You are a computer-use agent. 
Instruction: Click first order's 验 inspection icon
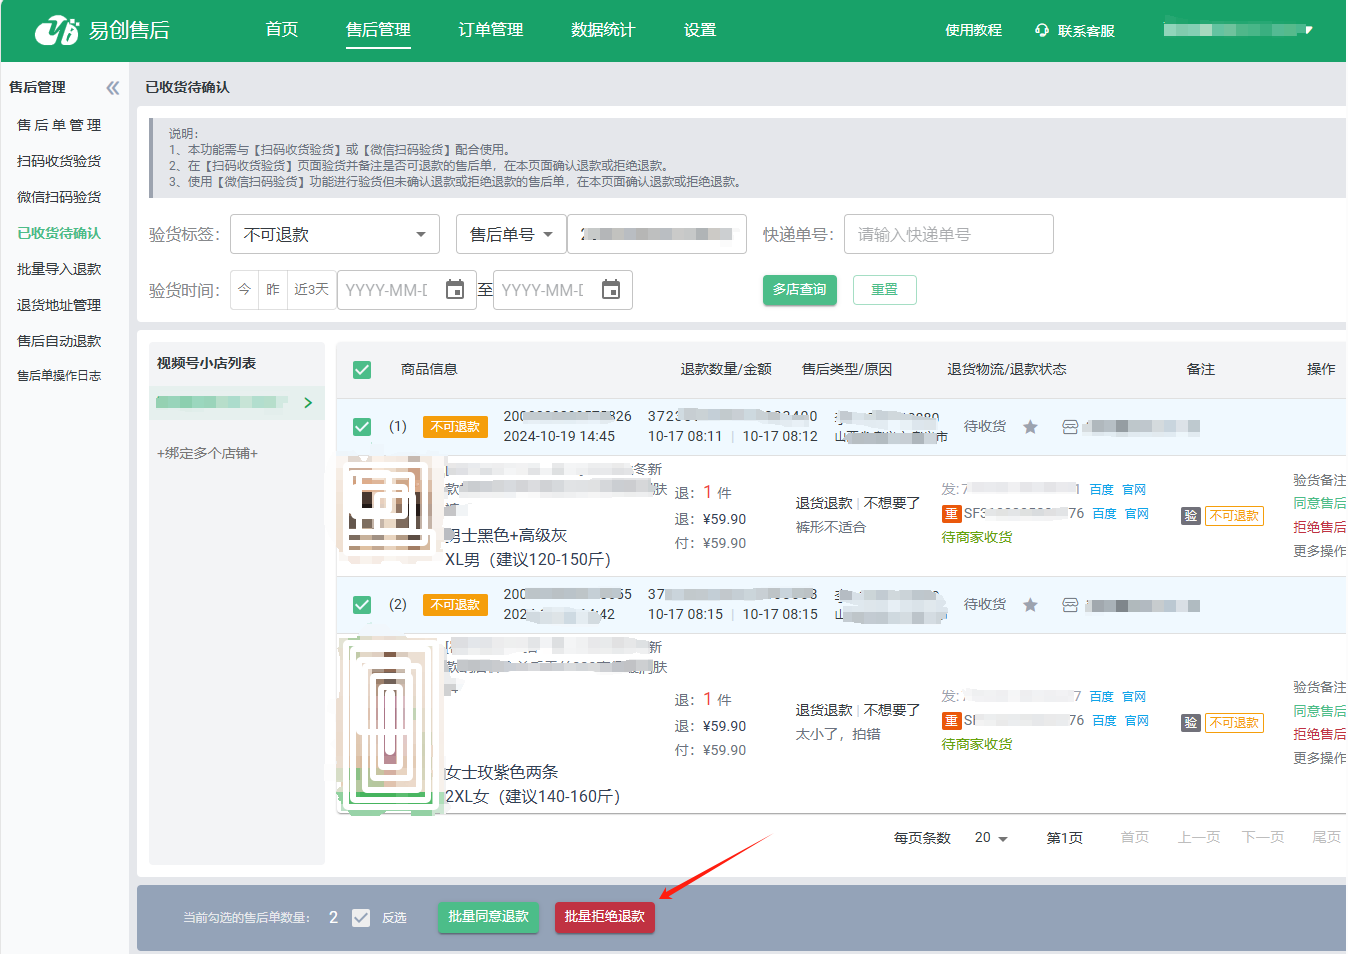(1190, 516)
